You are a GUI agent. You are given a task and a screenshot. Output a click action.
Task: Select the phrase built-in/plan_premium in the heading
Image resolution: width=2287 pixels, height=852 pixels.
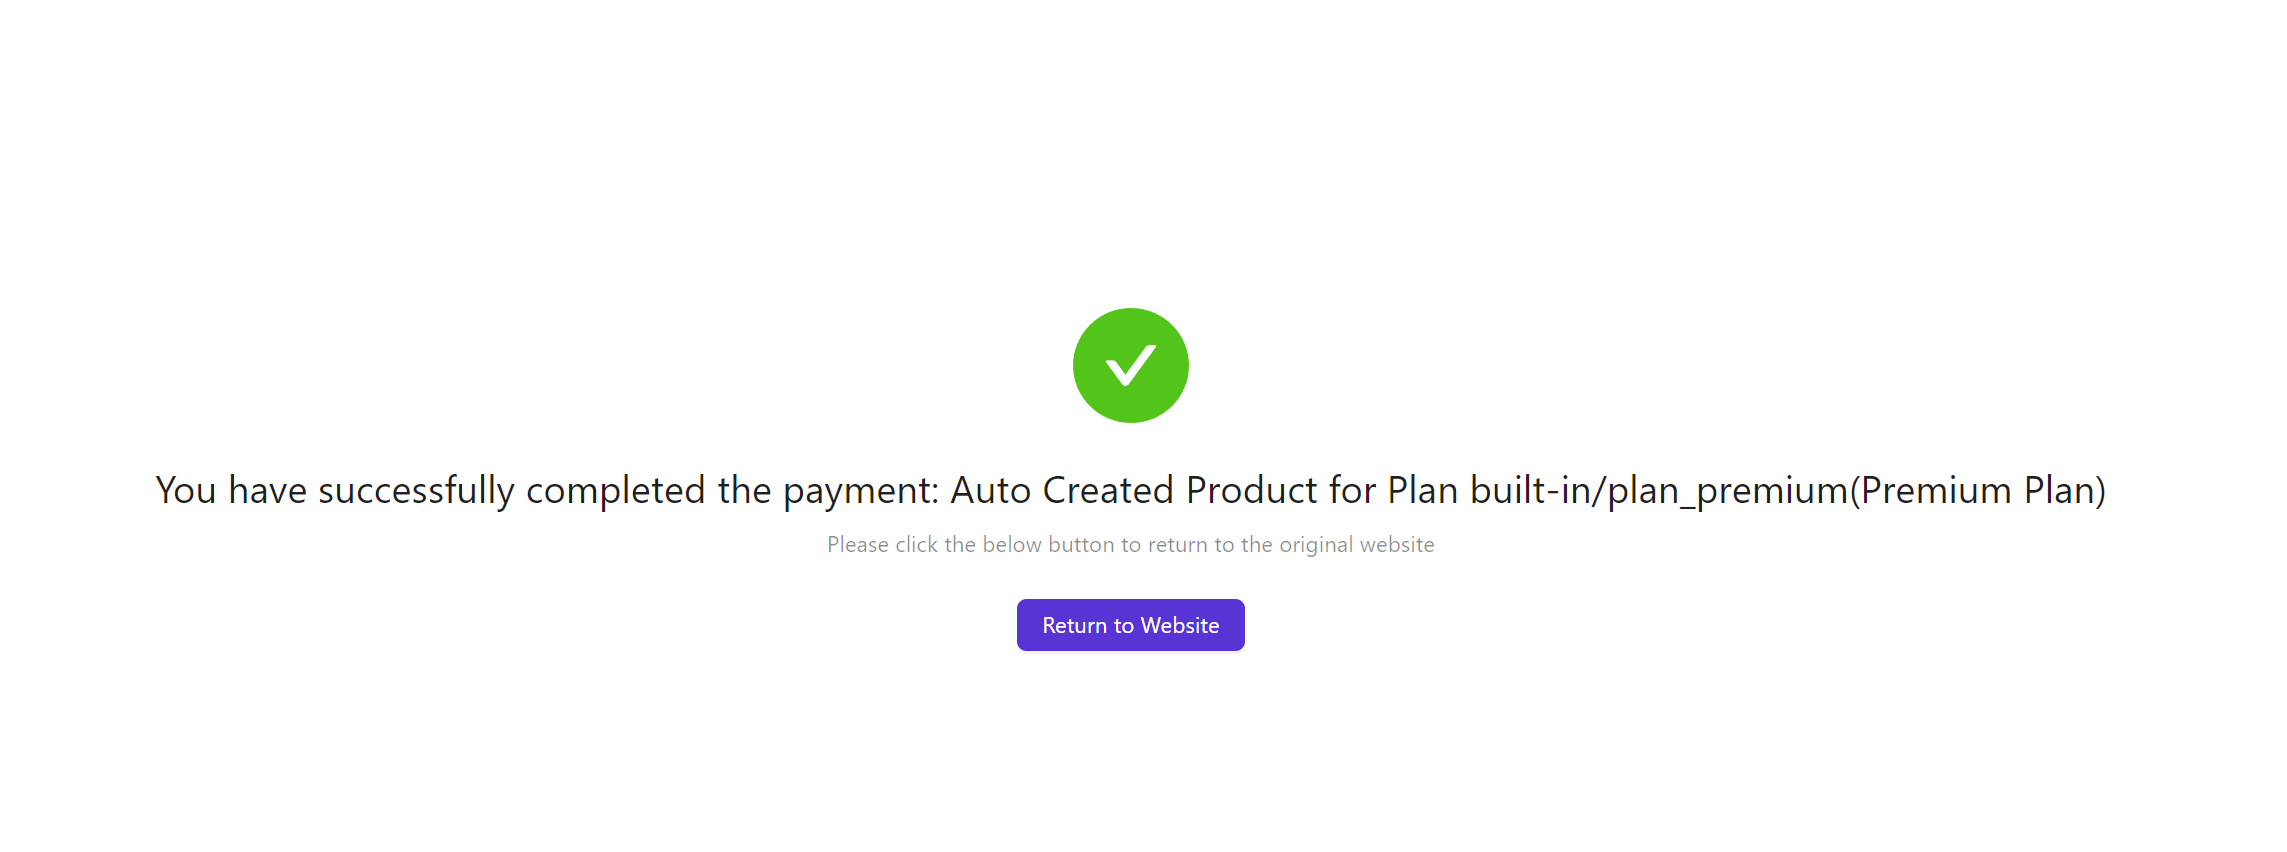pyautogui.click(x=1660, y=491)
